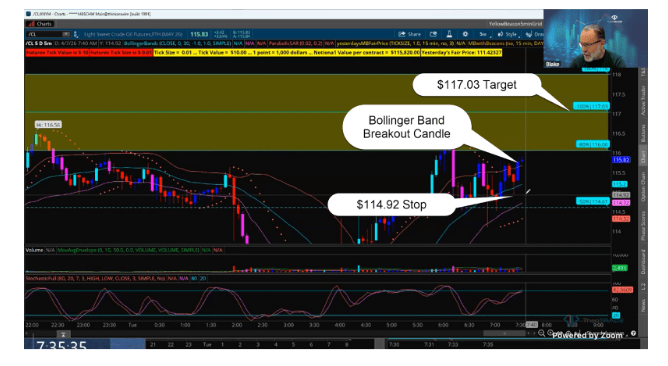
Task: Click the horizontal chart scrollbar thumb
Action: coord(505,333)
